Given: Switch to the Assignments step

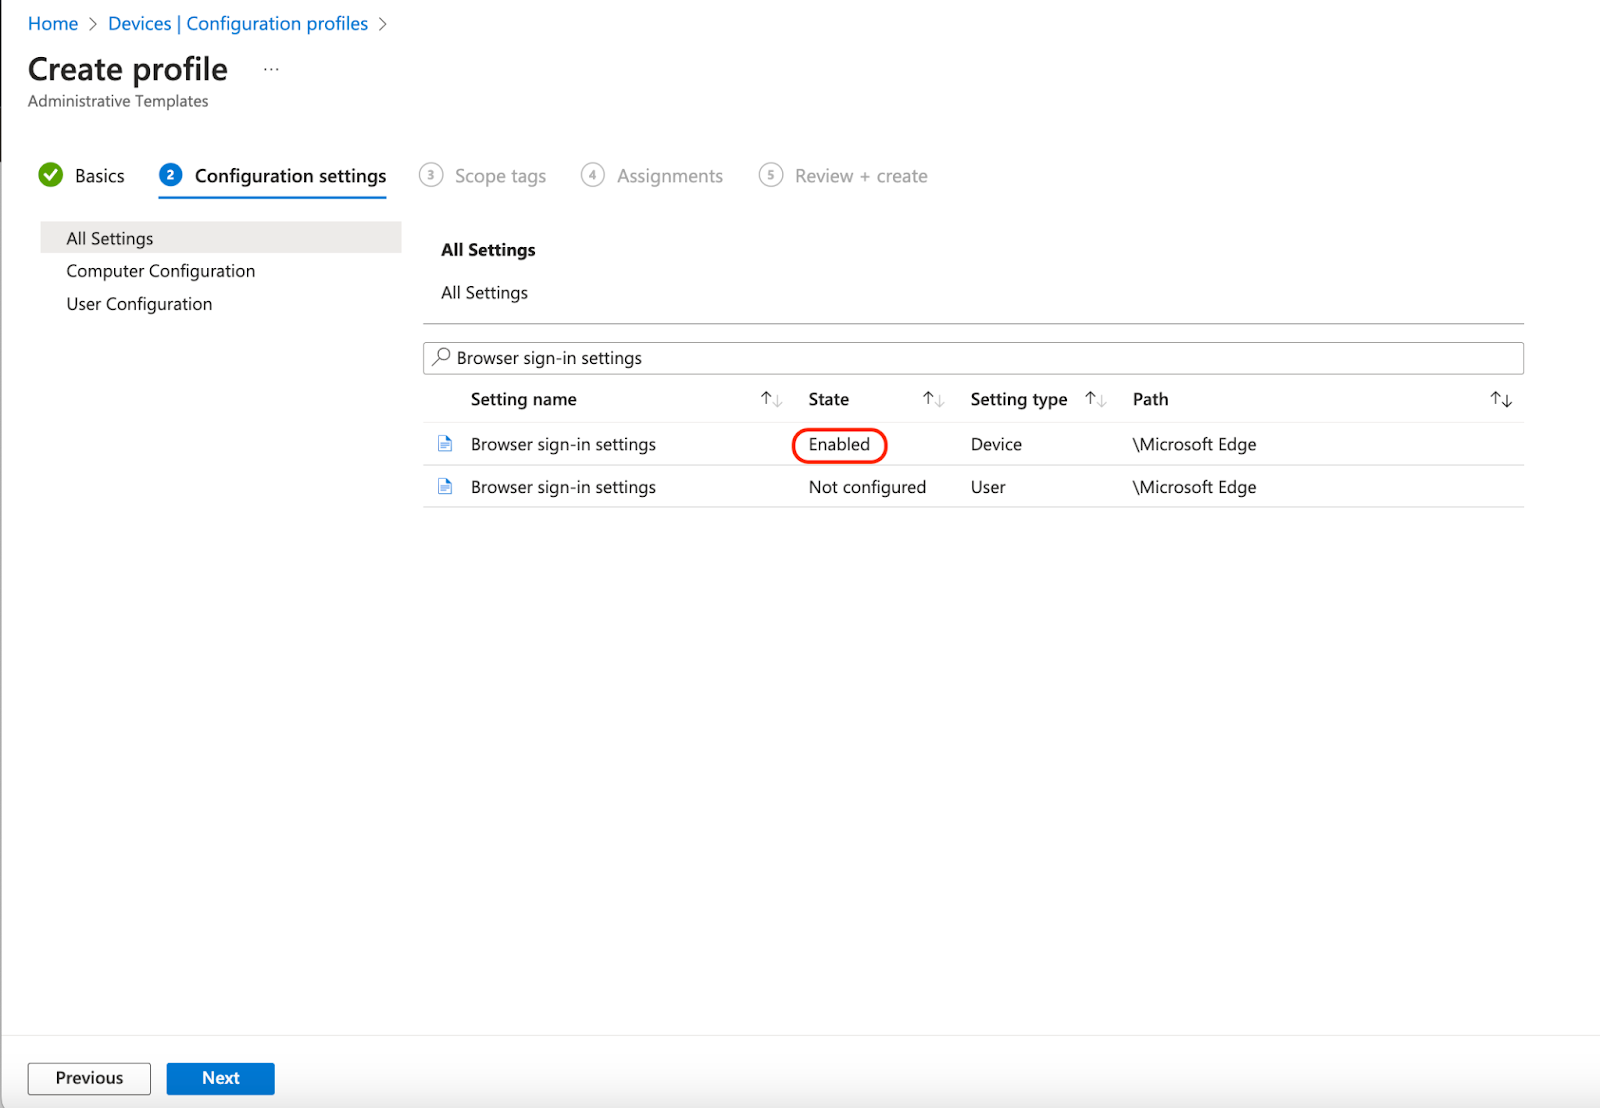Looking at the screenshot, I should pyautogui.click(x=669, y=175).
